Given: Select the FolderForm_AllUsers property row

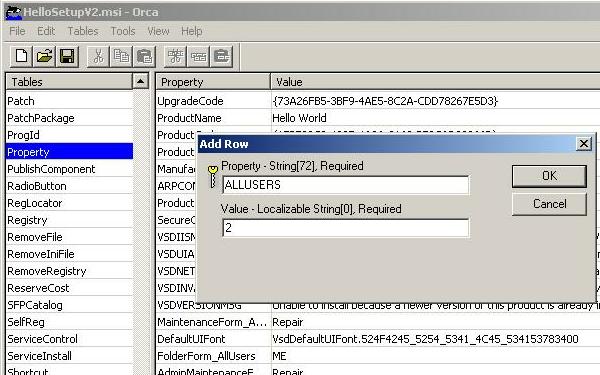Looking at the screenshot, I should 213,356.
